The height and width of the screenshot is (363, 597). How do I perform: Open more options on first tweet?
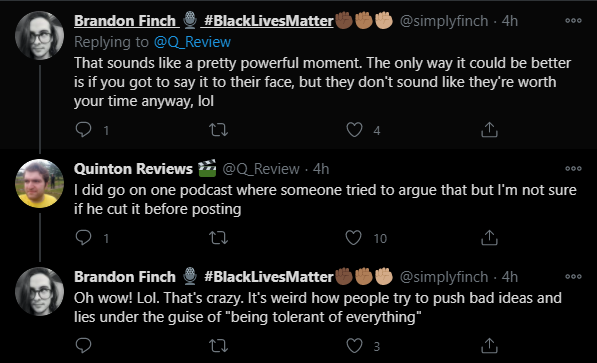click(x=573, y=21)
